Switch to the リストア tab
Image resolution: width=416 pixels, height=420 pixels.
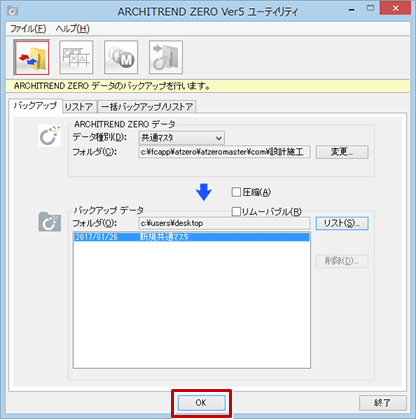point(80,107)
